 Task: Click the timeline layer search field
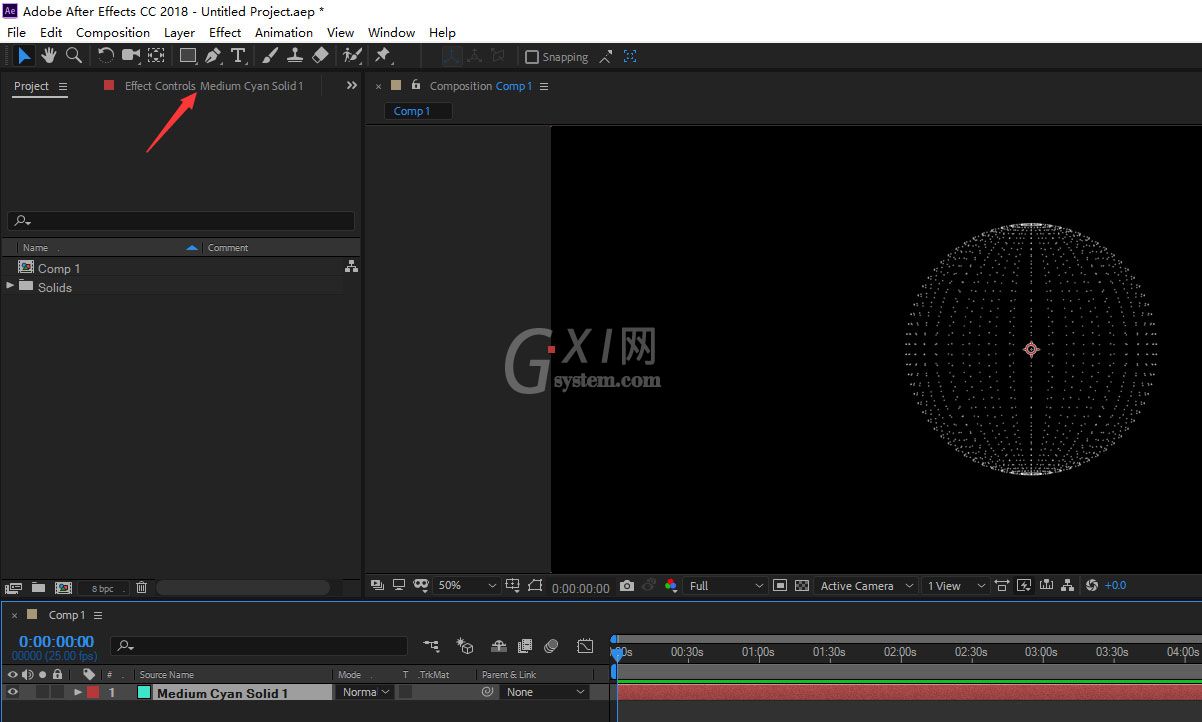[259, 646]
